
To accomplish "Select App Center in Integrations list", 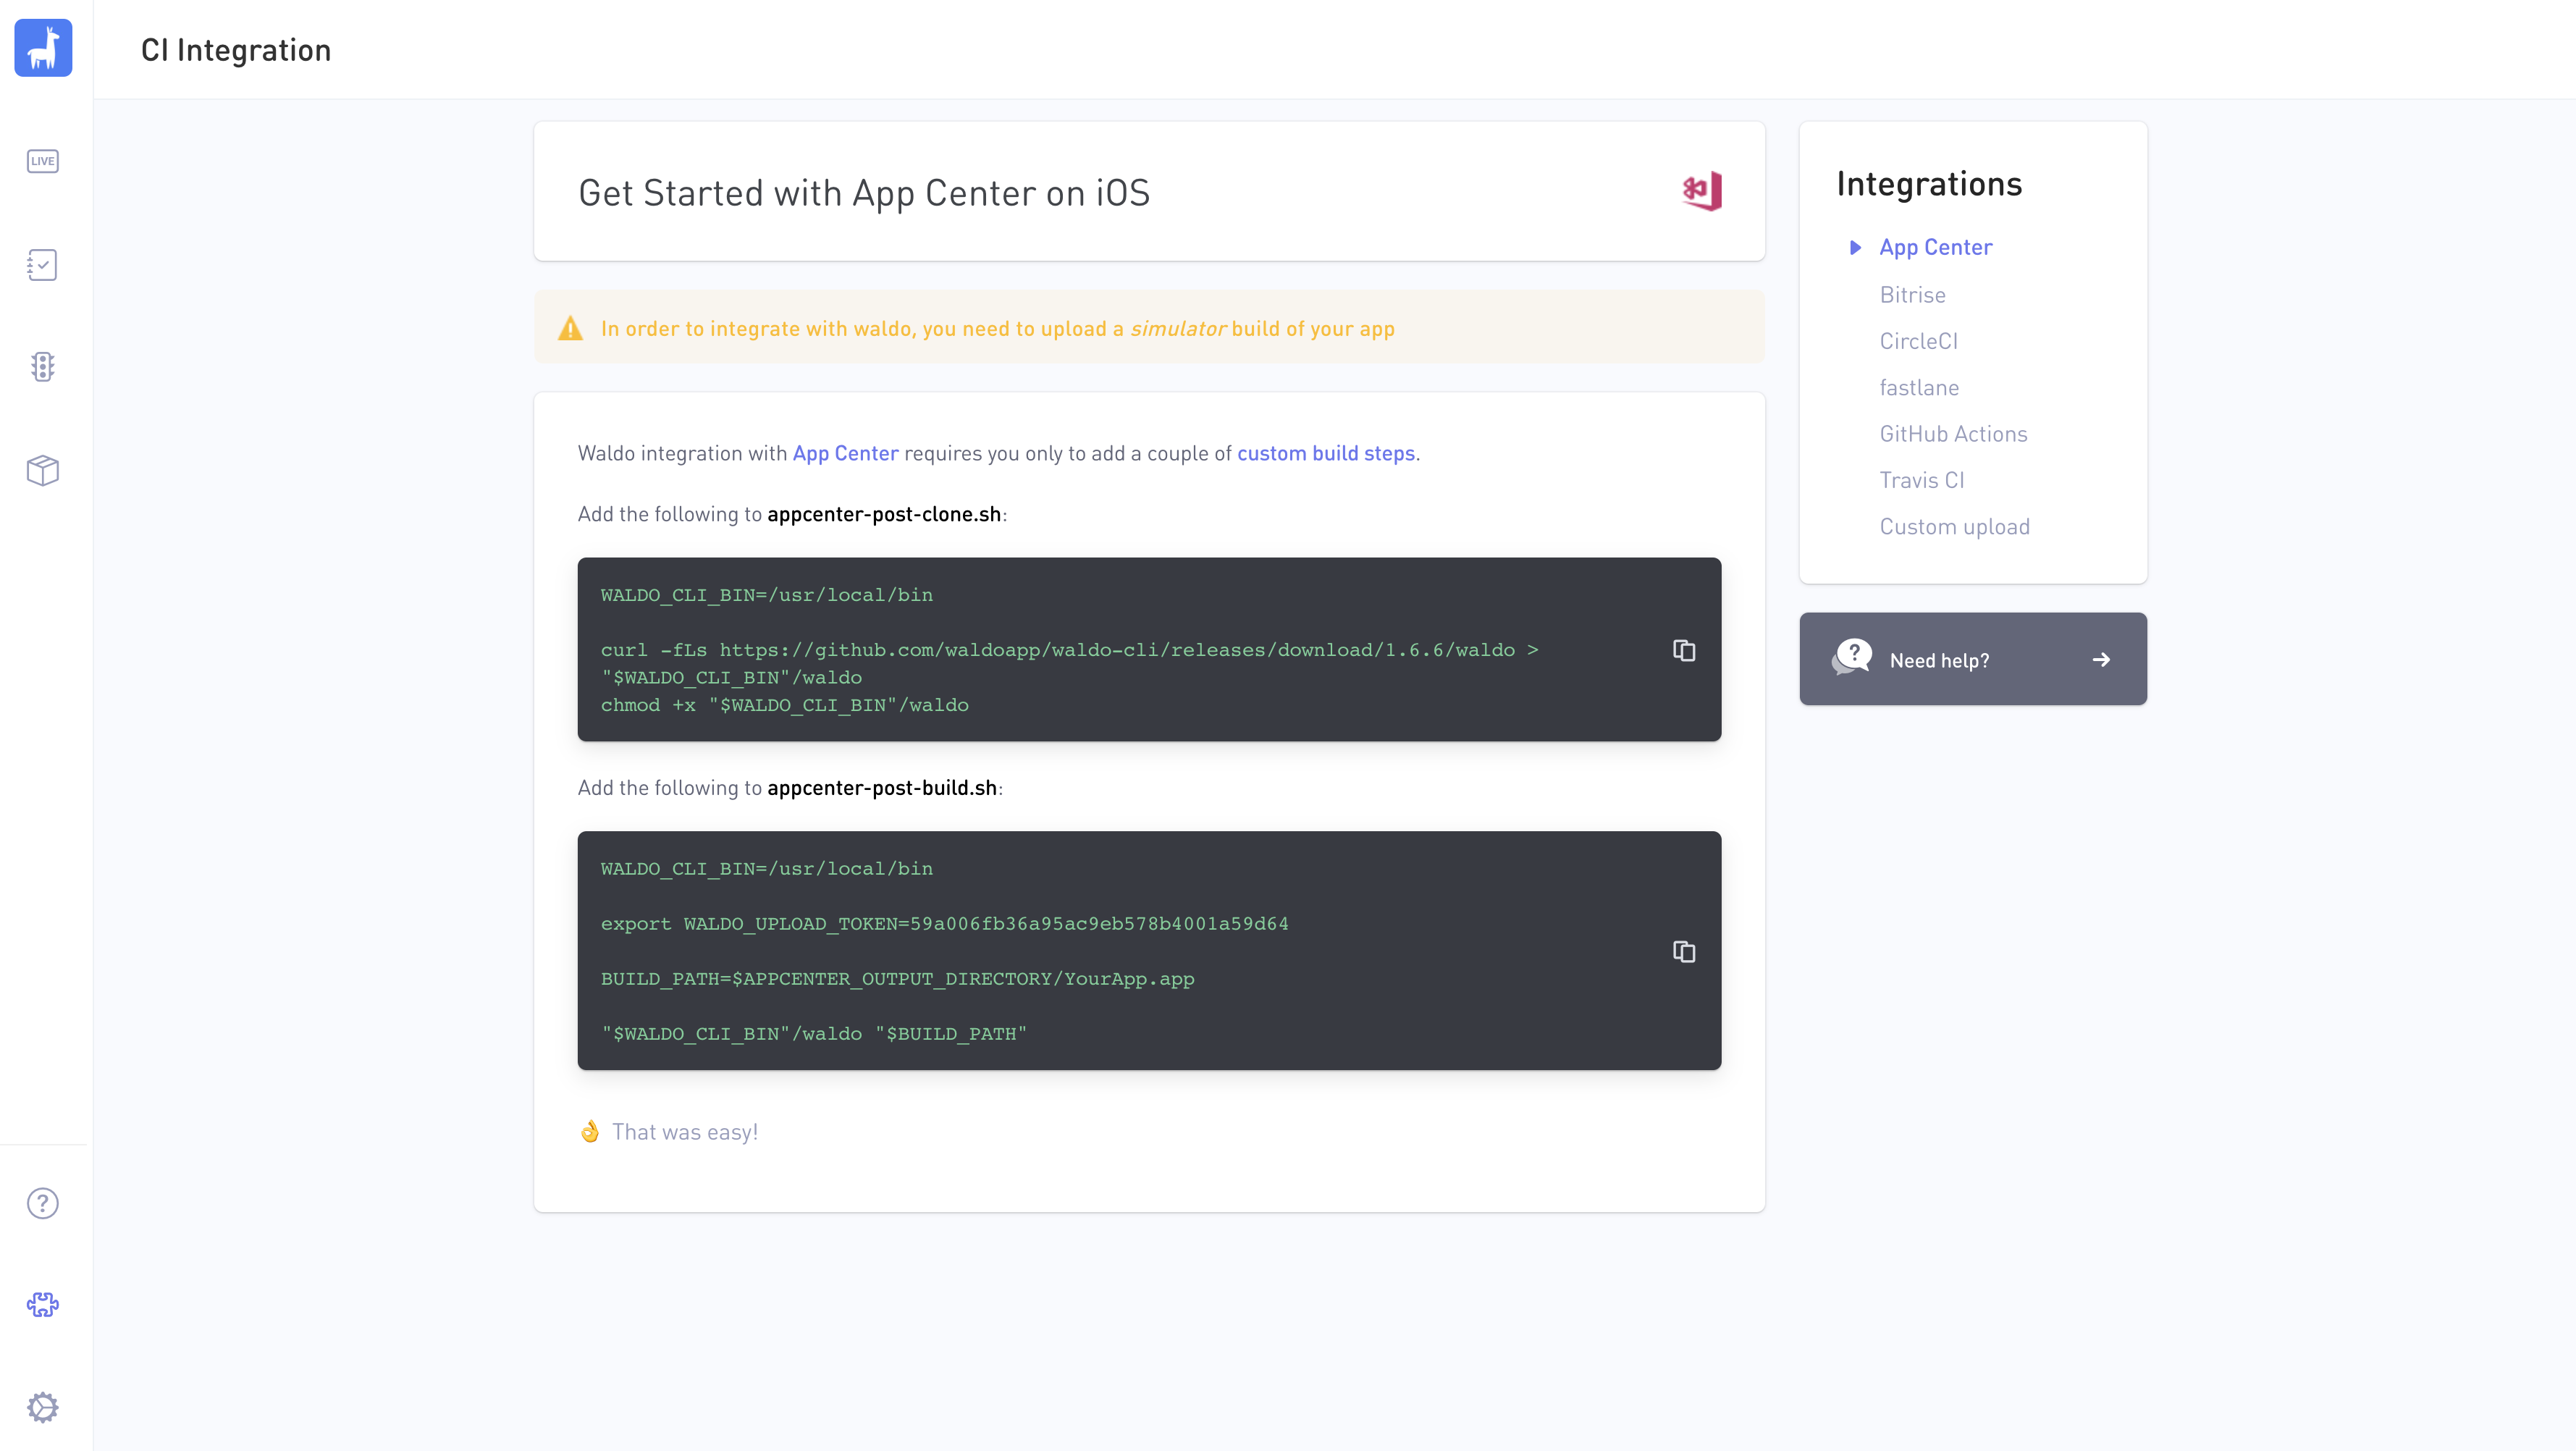I will click(x=1935, y=247).
